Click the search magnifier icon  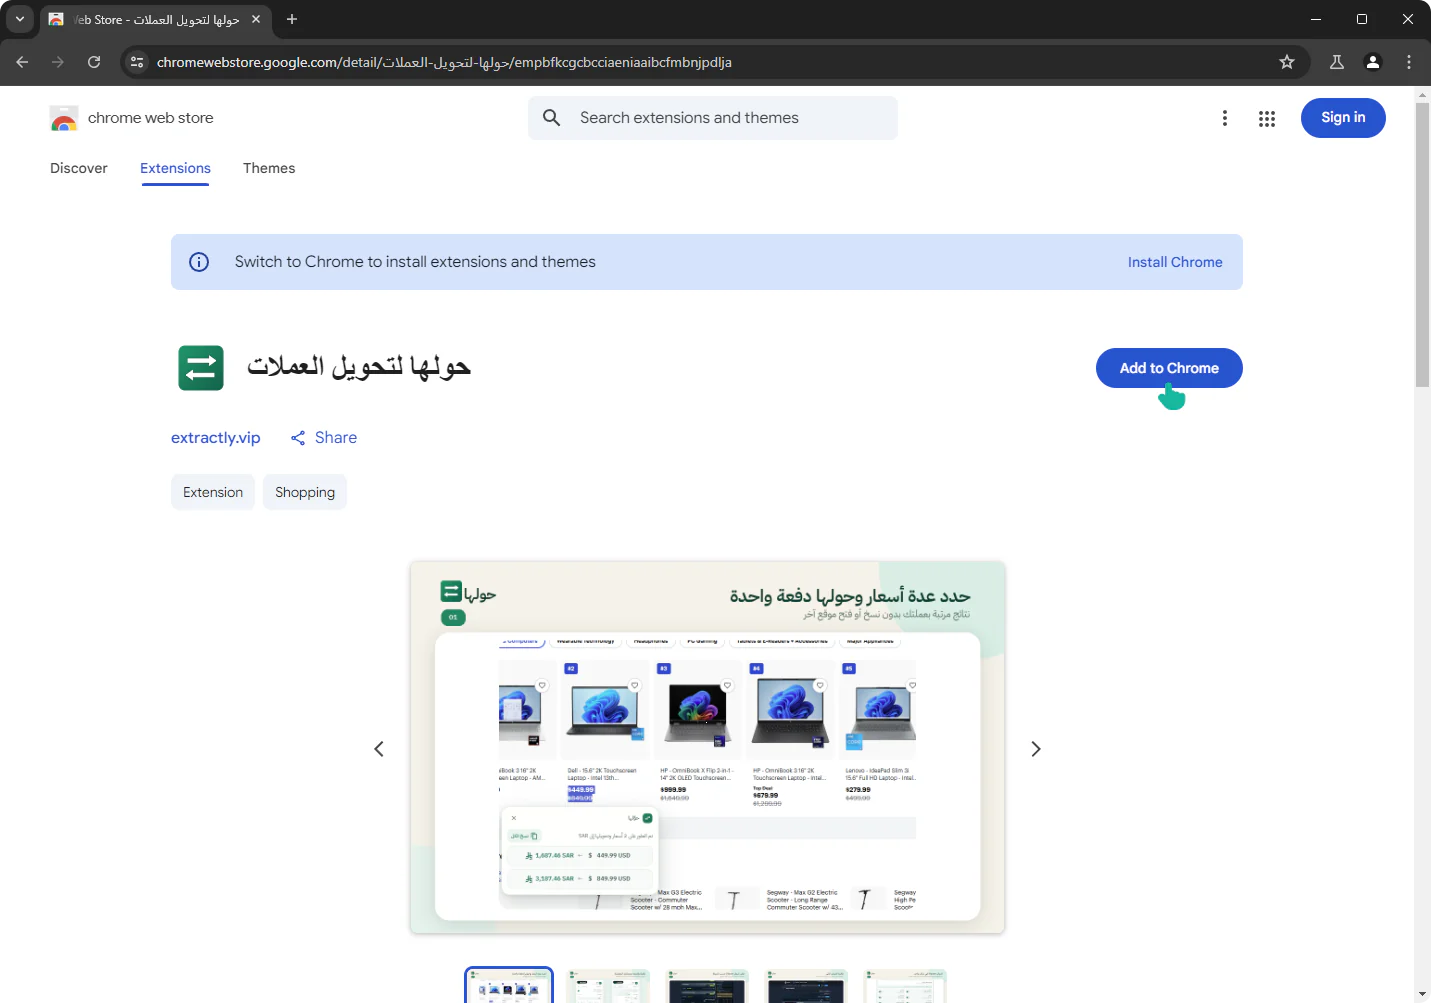pos(552,118)
